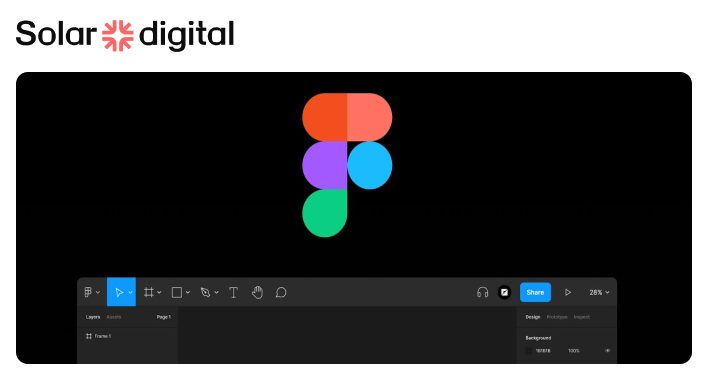Screen dimensions: 708x380
Task: Click the Present play icon
Action: [568, 292]
